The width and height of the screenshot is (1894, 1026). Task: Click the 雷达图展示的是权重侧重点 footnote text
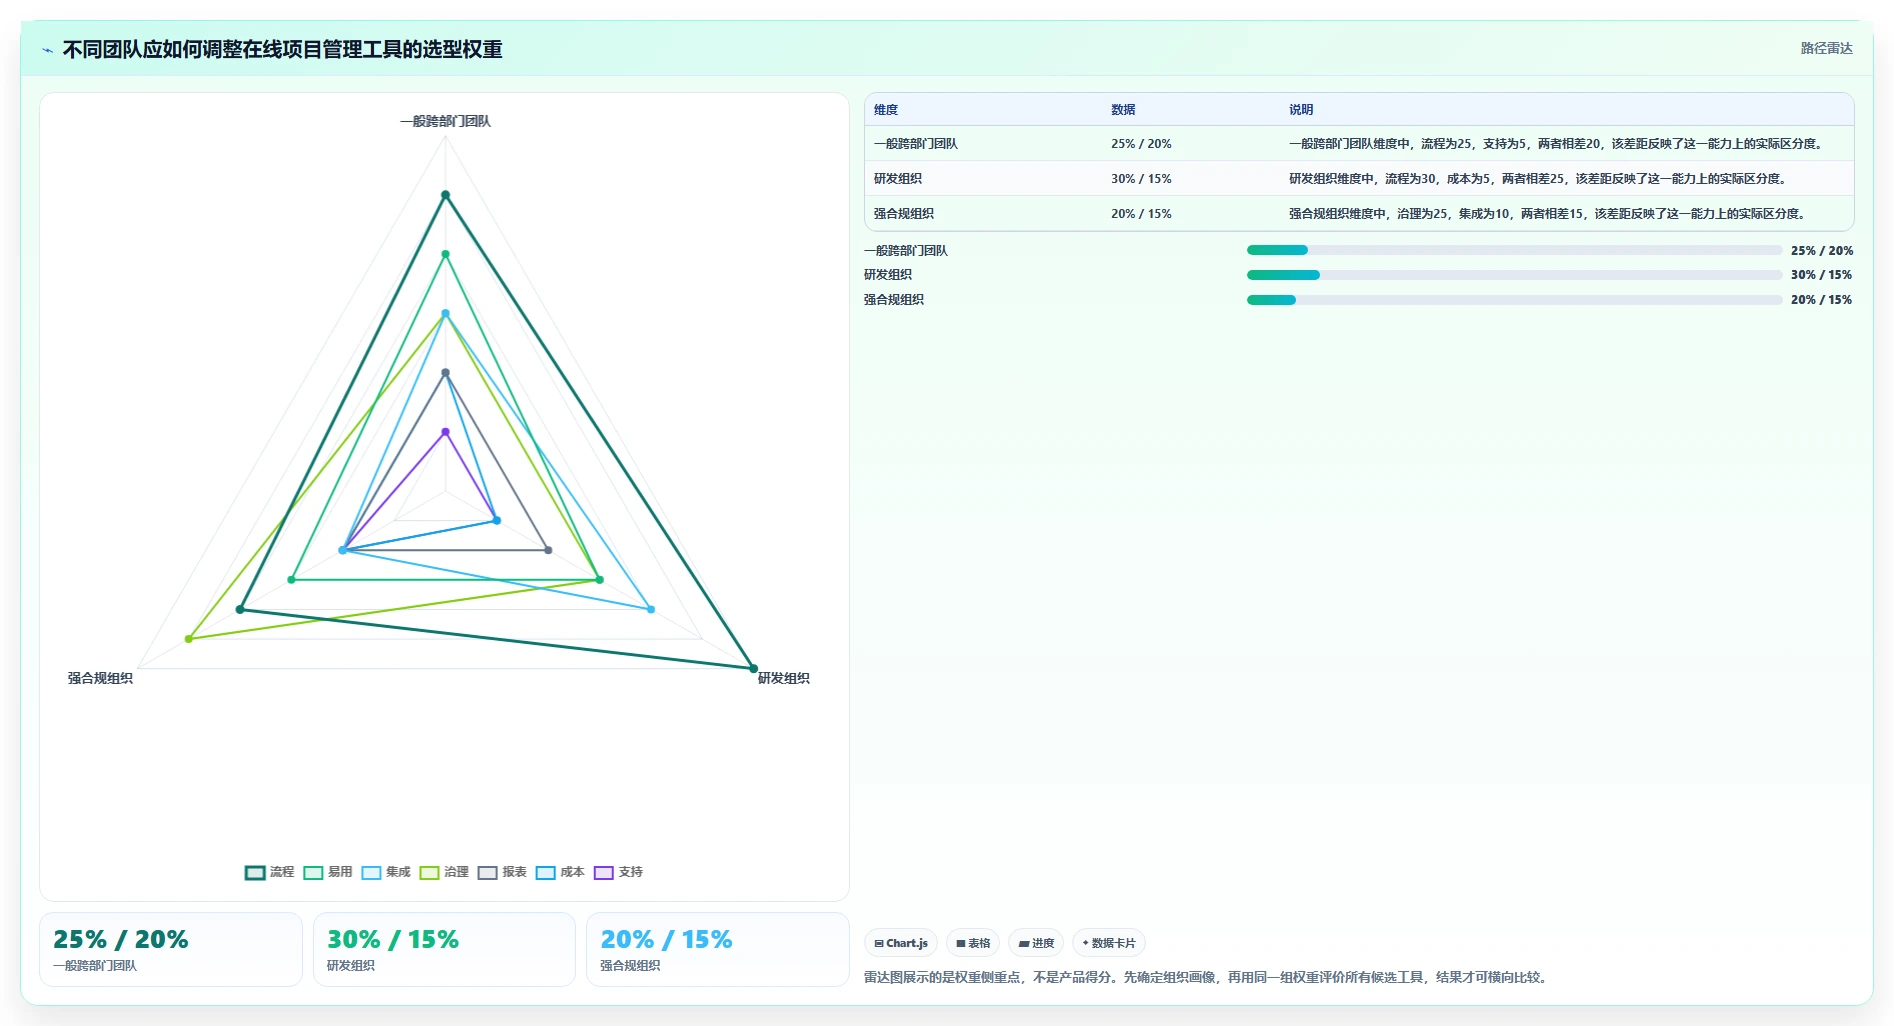pyautogui.click(x=1208, y=977)
